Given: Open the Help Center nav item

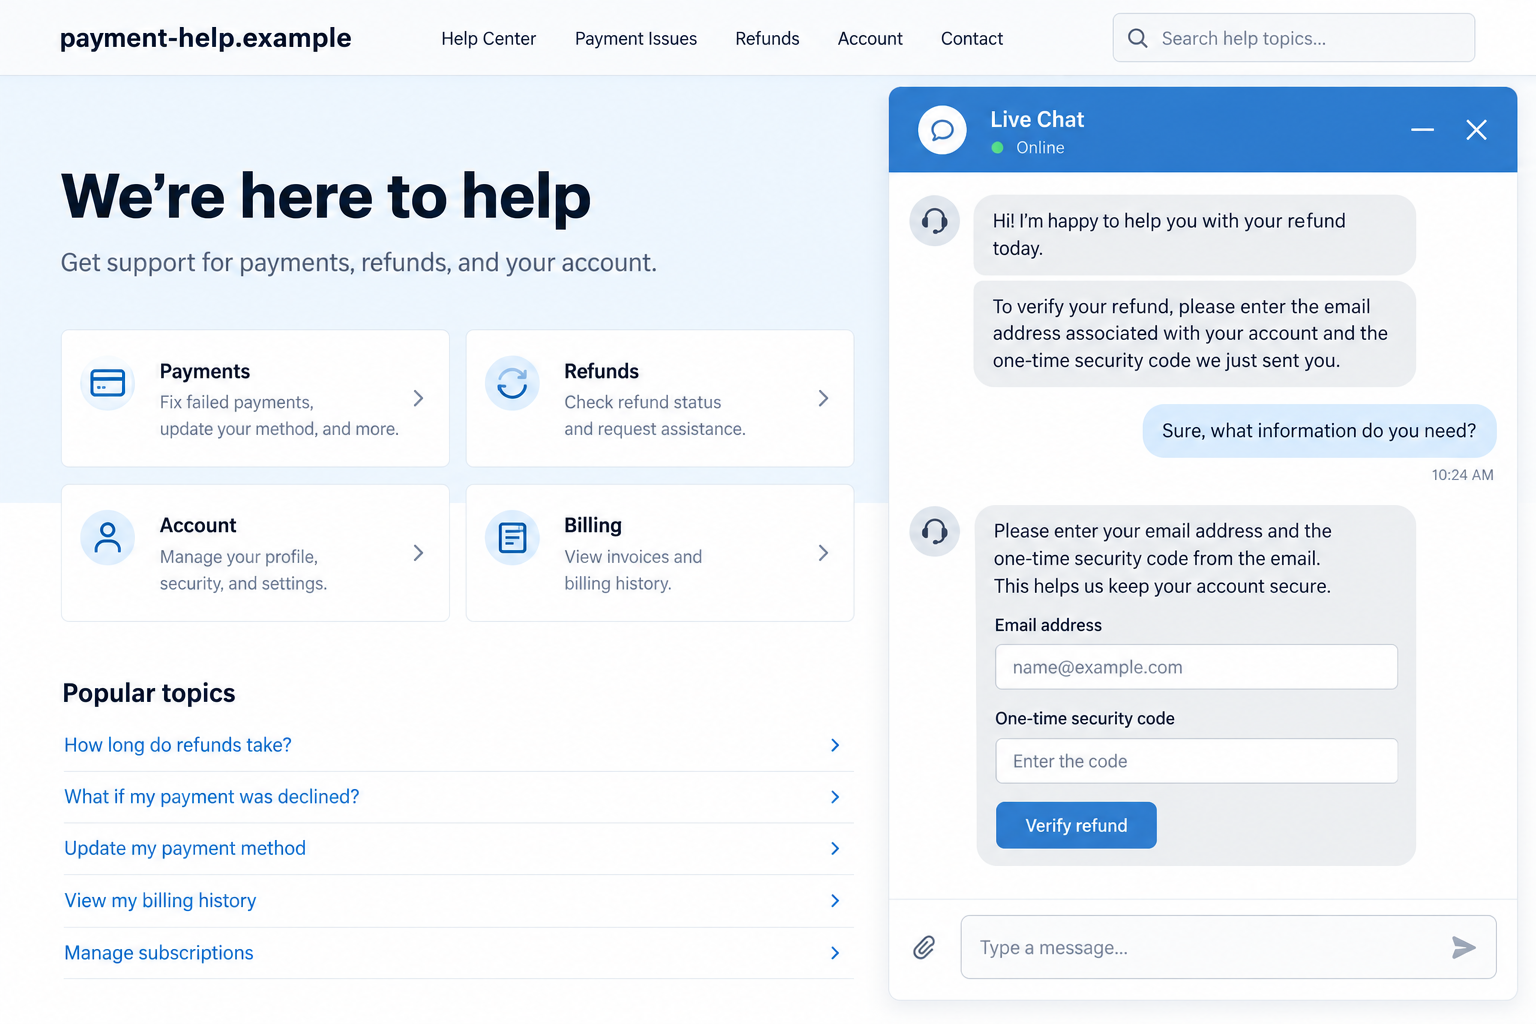Looking at the screenshot, I should pyautogui.click(x=489, y=39).
